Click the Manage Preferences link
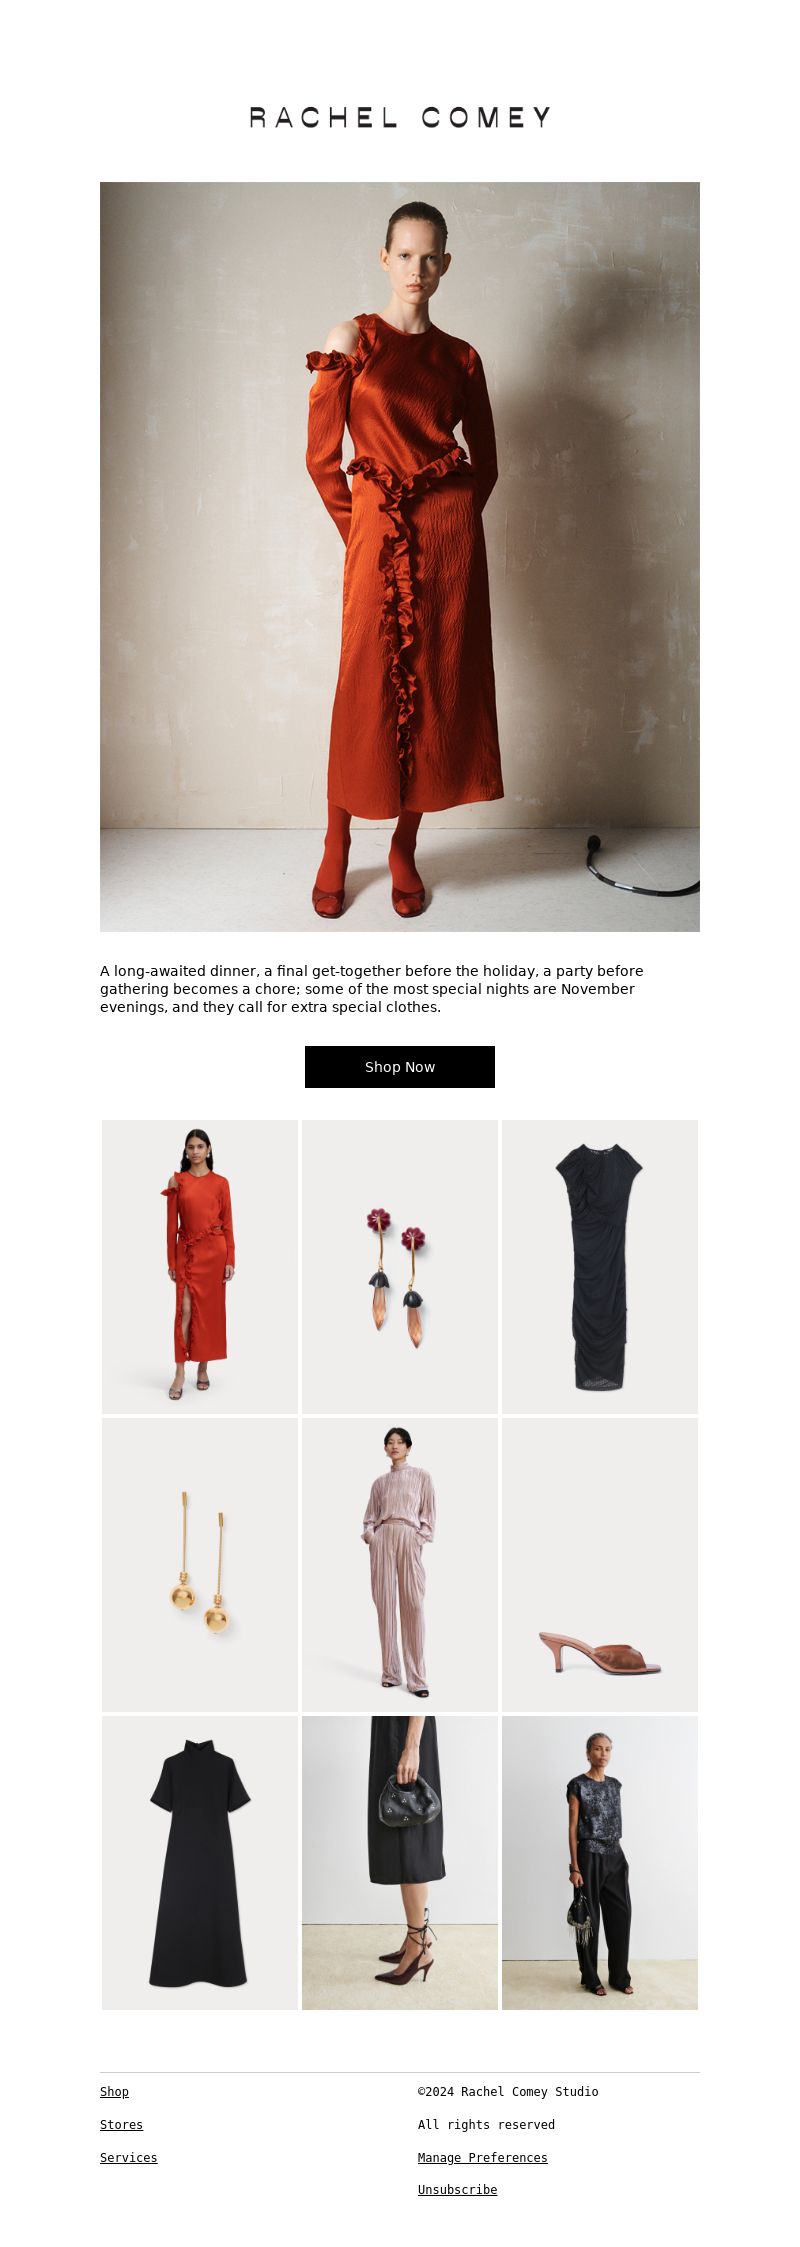 click(483, 2158)
